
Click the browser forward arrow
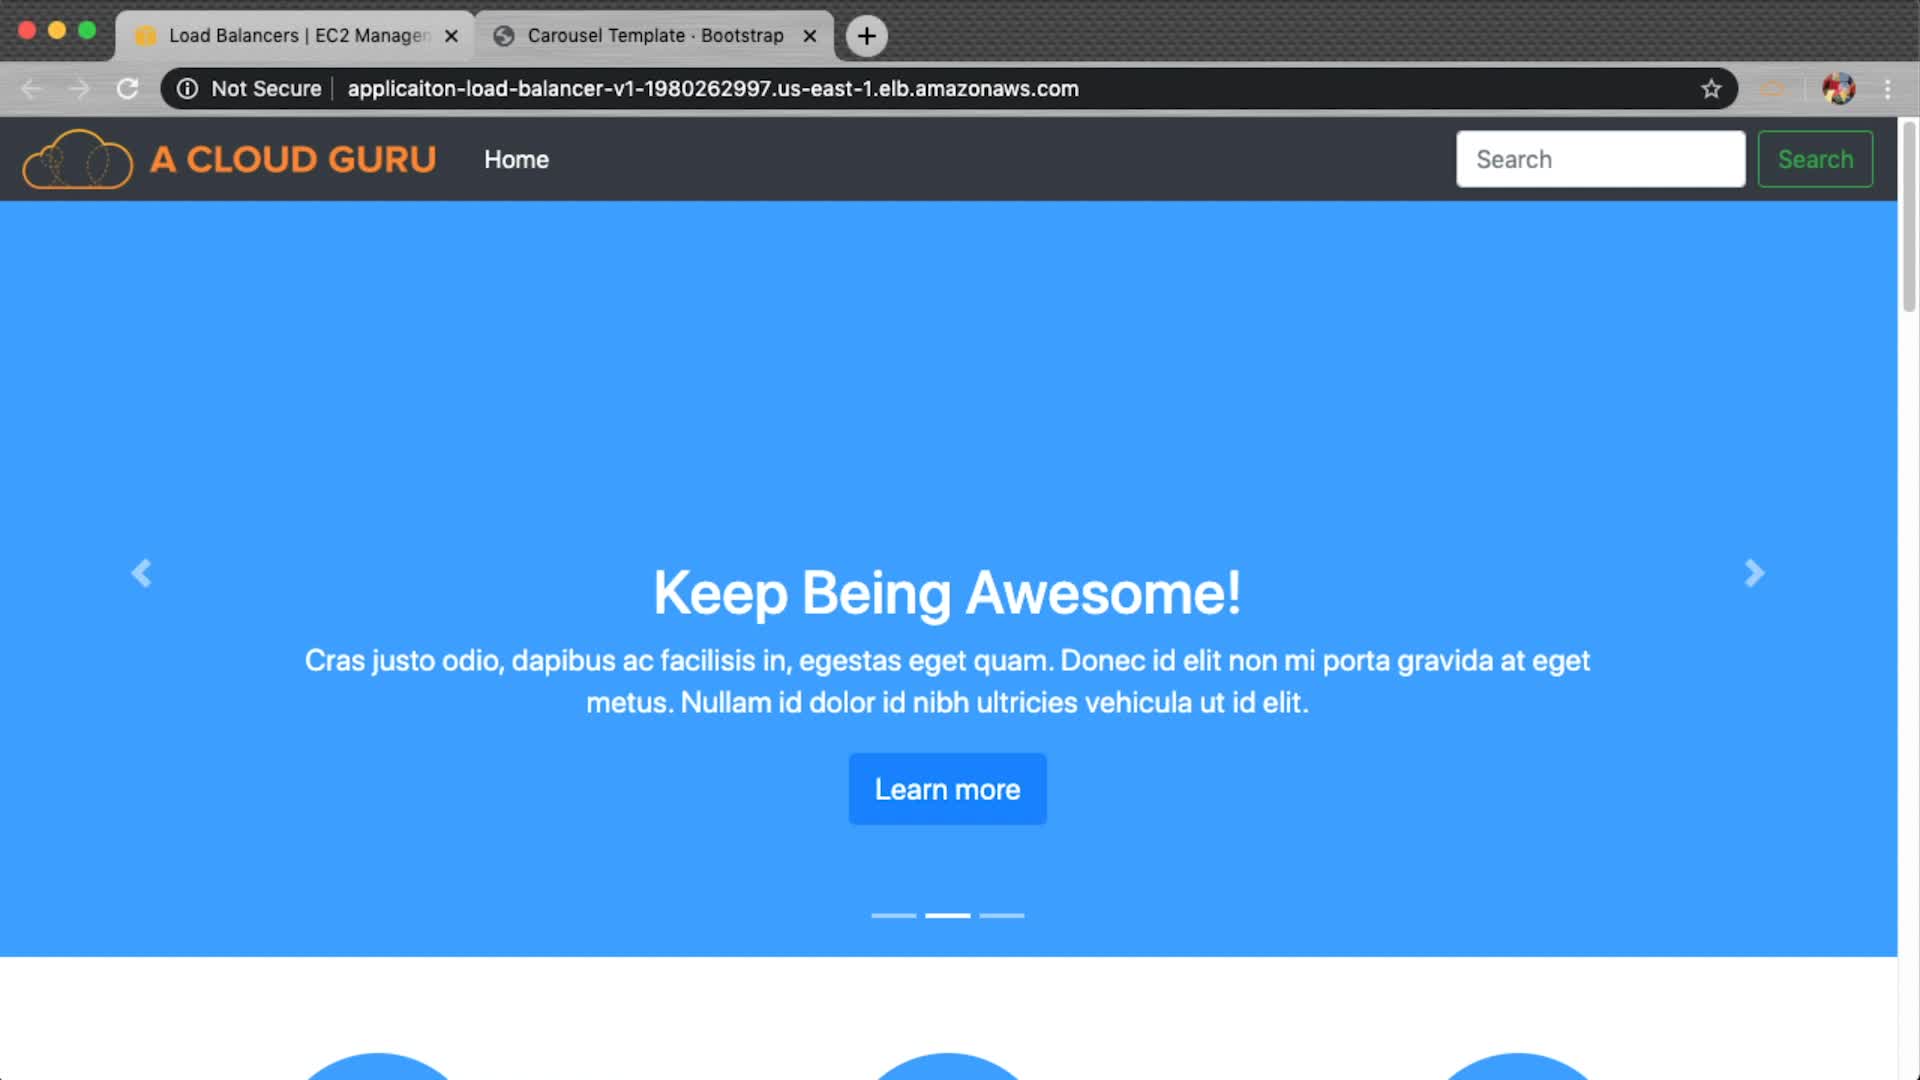79,89
